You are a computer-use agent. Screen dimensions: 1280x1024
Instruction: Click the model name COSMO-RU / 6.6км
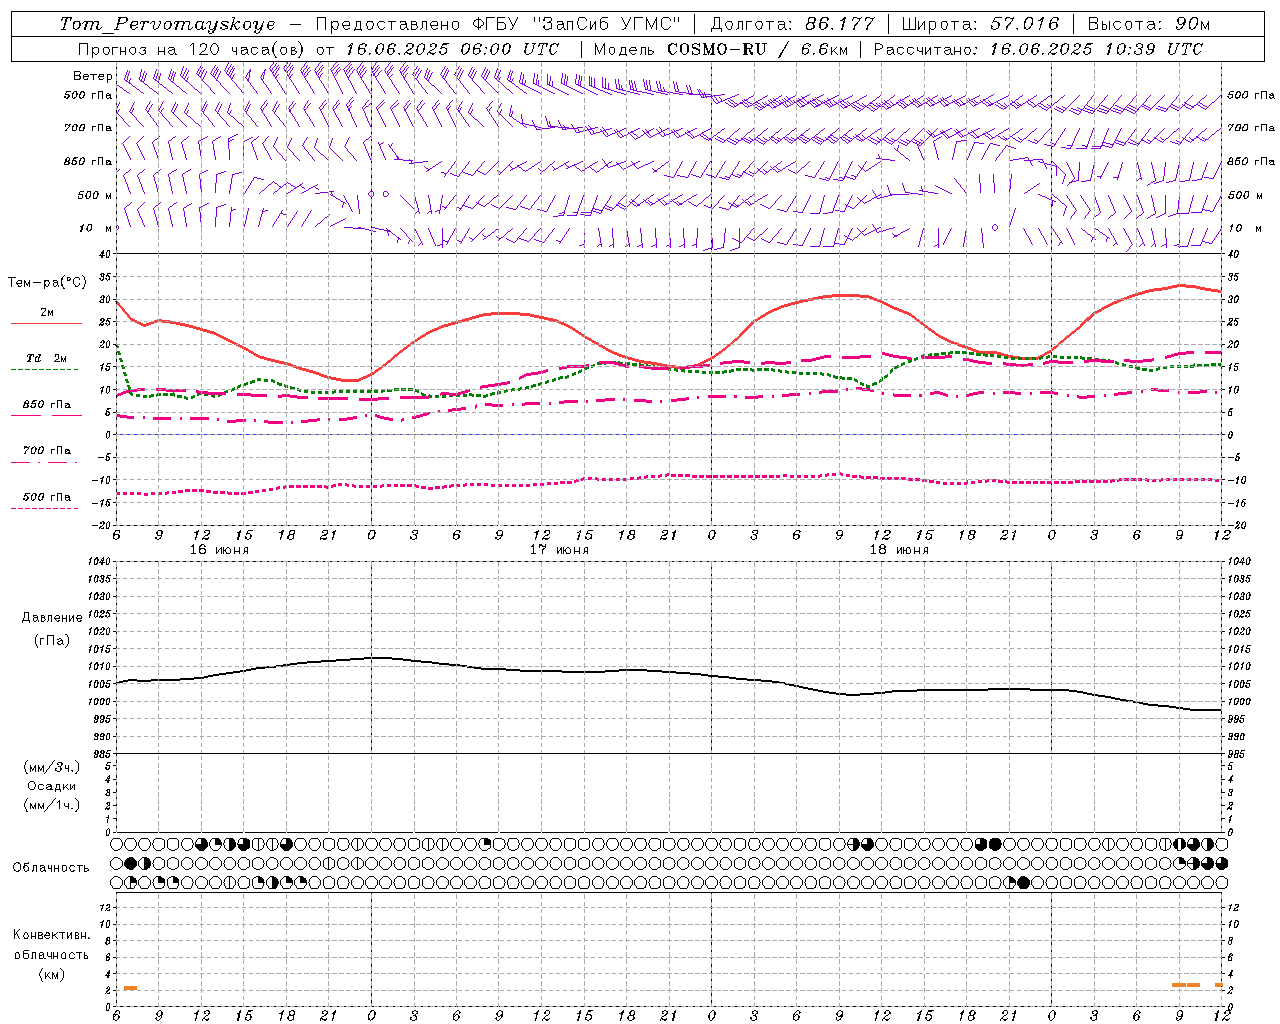click(x=757, y=49)
